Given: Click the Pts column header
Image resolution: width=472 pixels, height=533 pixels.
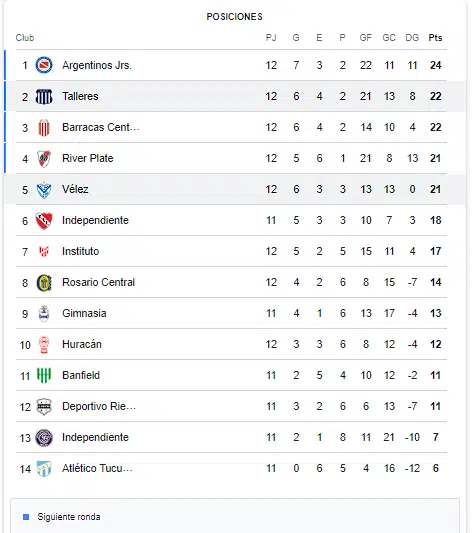Looking at the screenshot, I should point(435,37).
